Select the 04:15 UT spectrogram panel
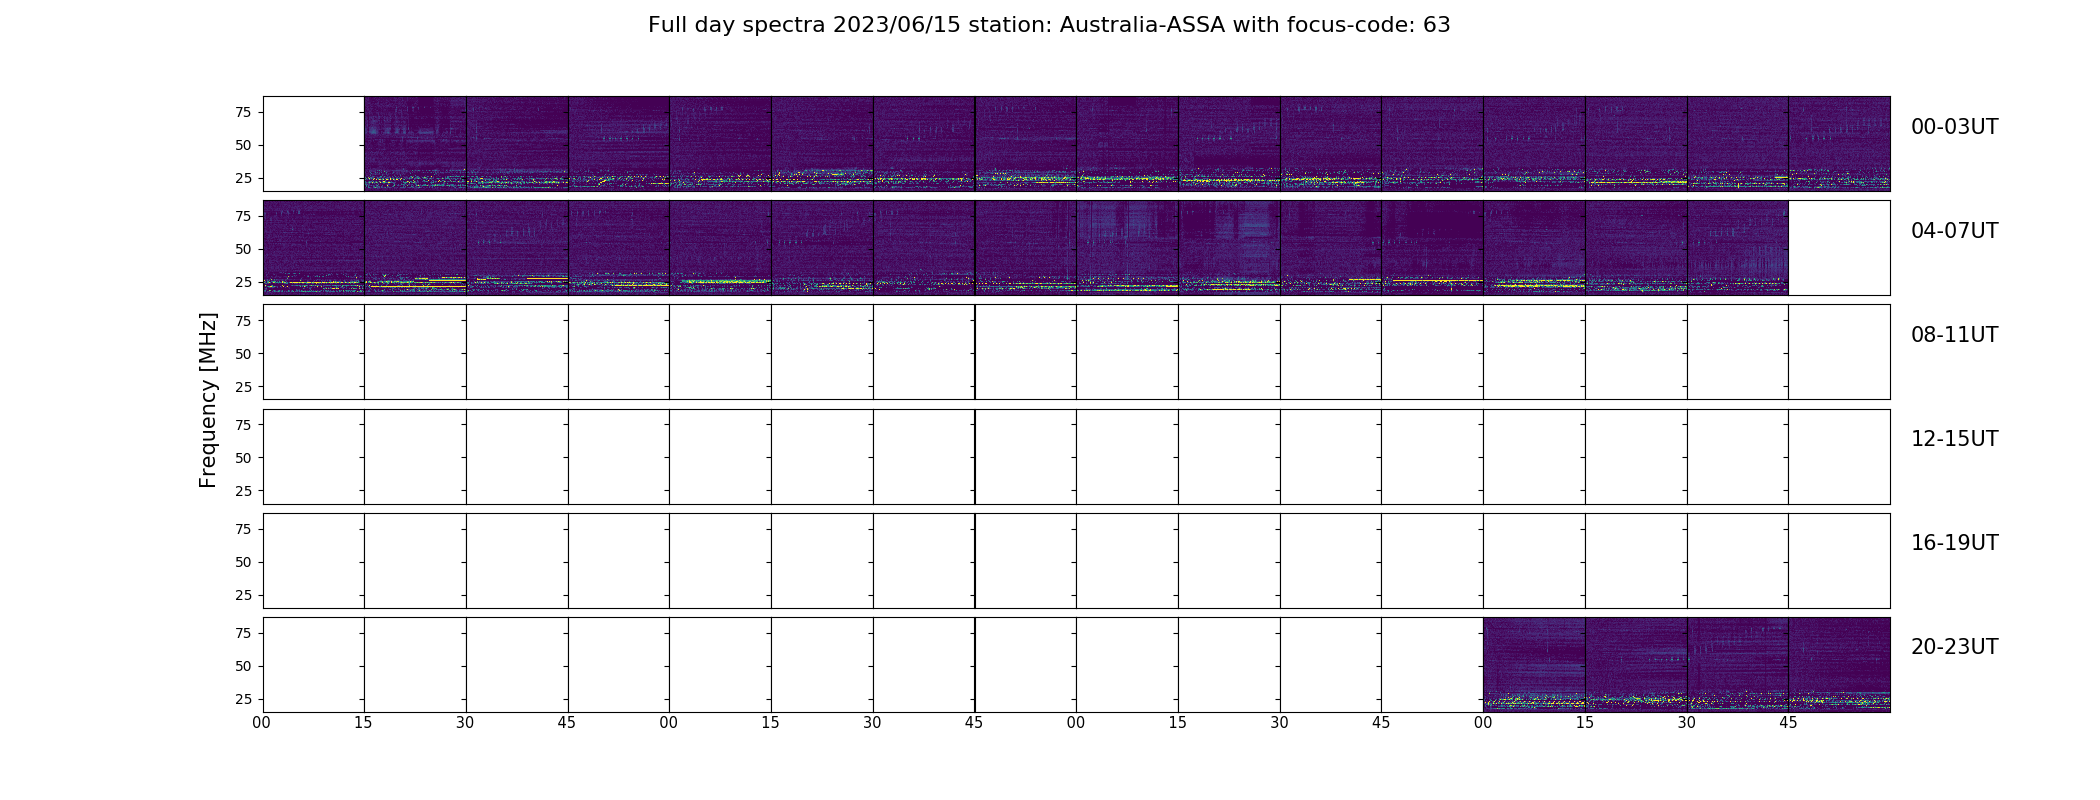This screenshot has height=800, width=2100. 415,248
